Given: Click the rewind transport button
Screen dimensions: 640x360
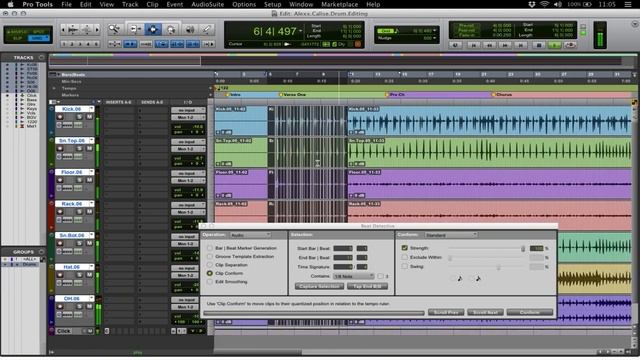Looking at the screenshot, I should pos(489,45).
